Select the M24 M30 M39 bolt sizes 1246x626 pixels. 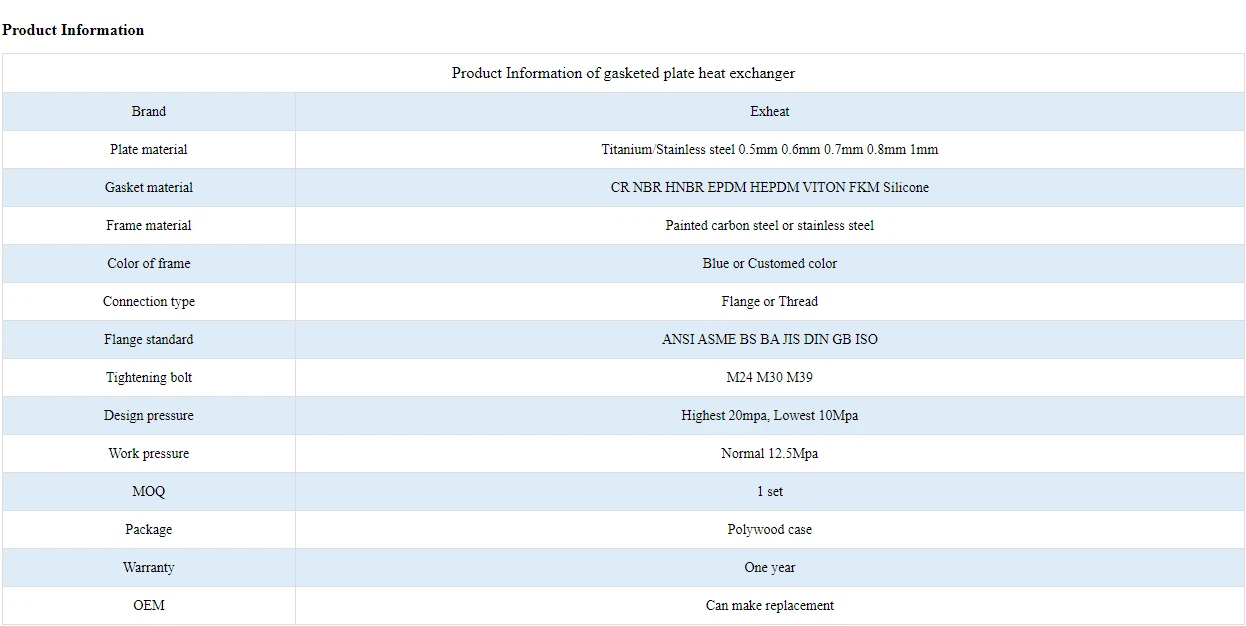coord(769,377)
